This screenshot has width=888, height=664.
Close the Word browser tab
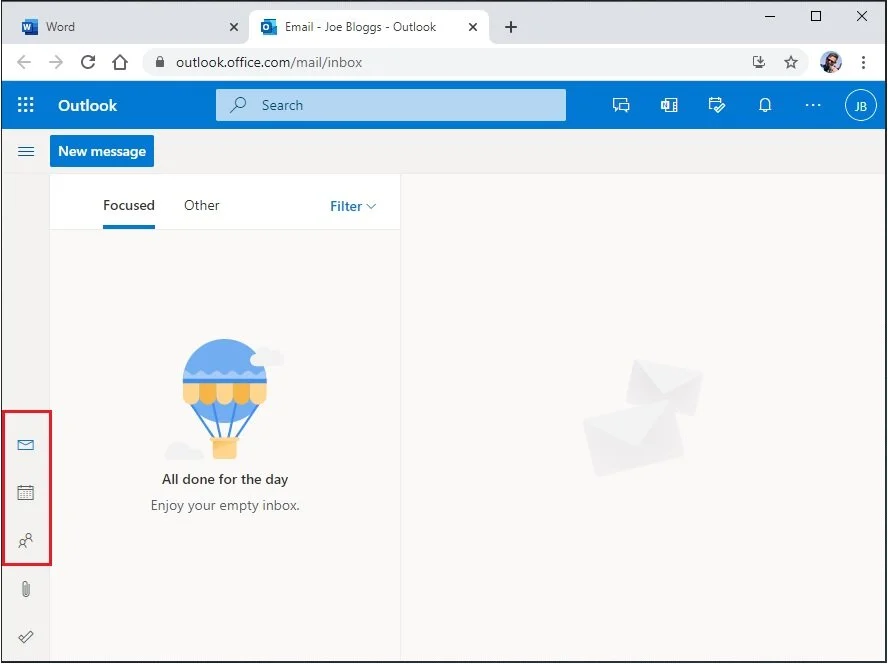tap(233, 27)
